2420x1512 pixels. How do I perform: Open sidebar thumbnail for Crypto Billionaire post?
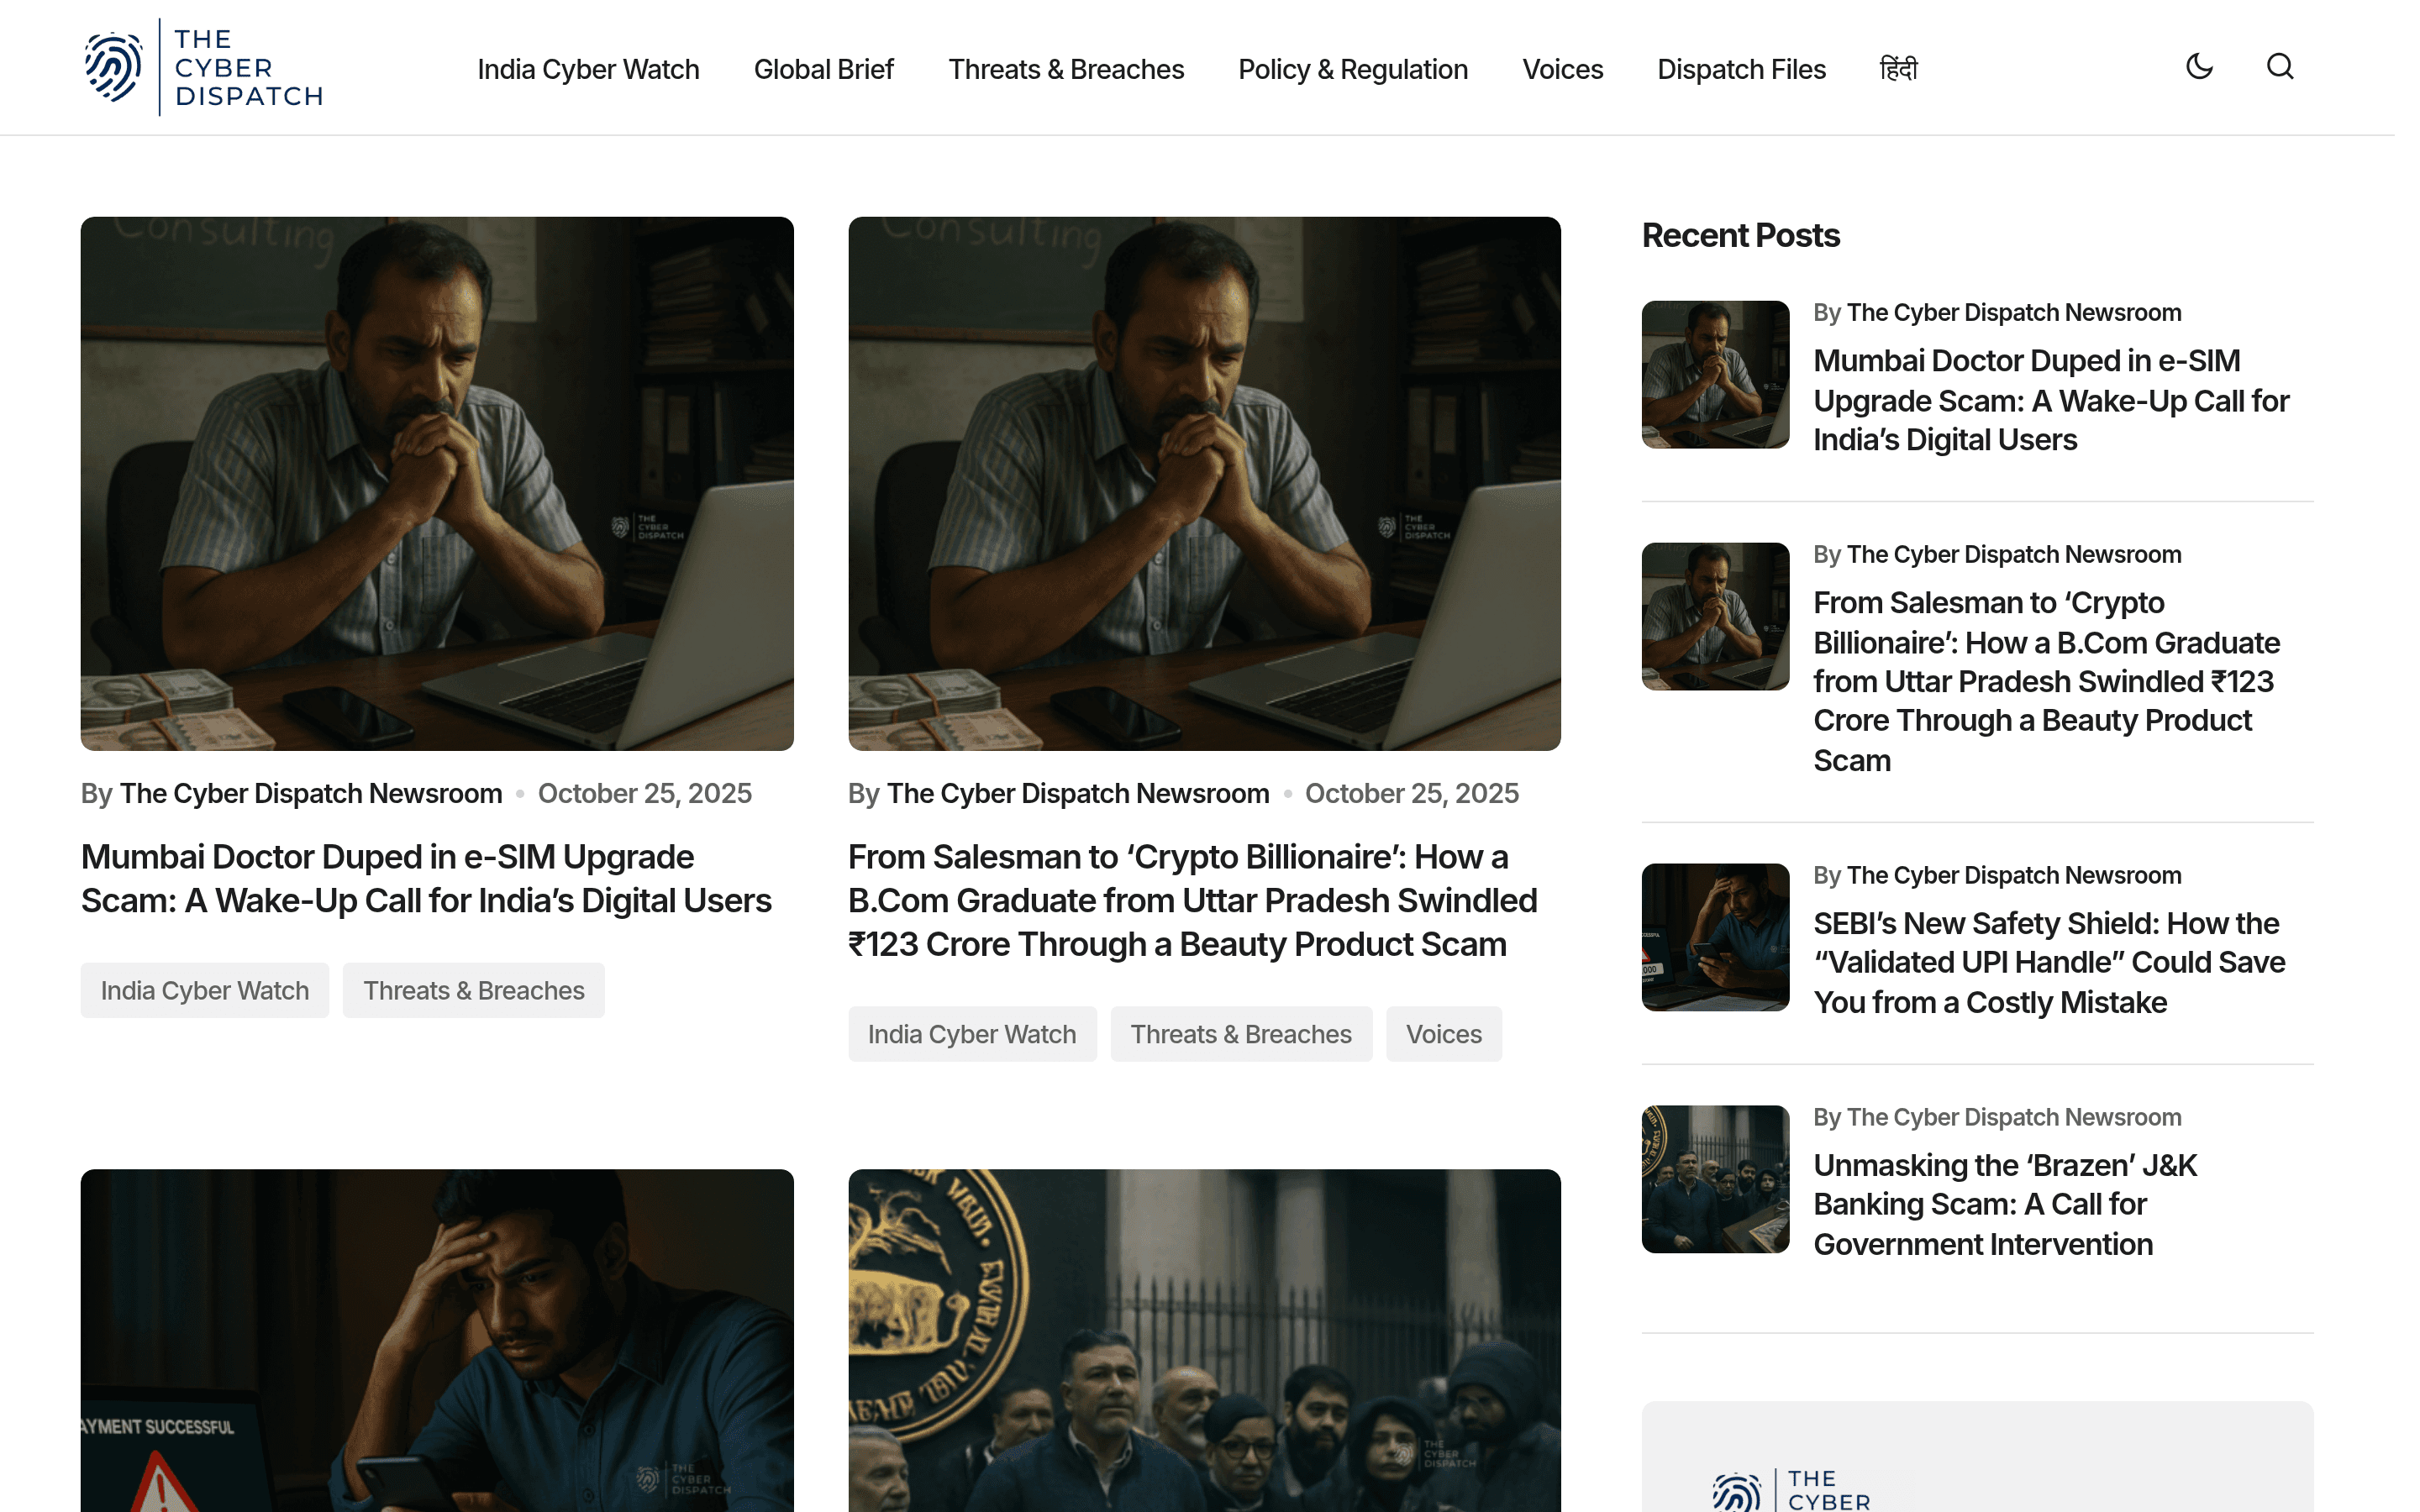[1715, 616]
